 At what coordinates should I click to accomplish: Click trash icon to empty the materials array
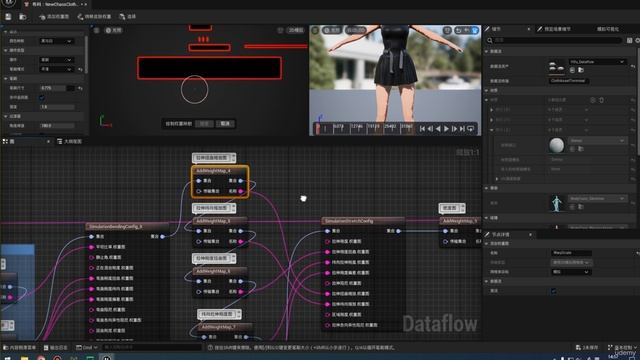602,100
